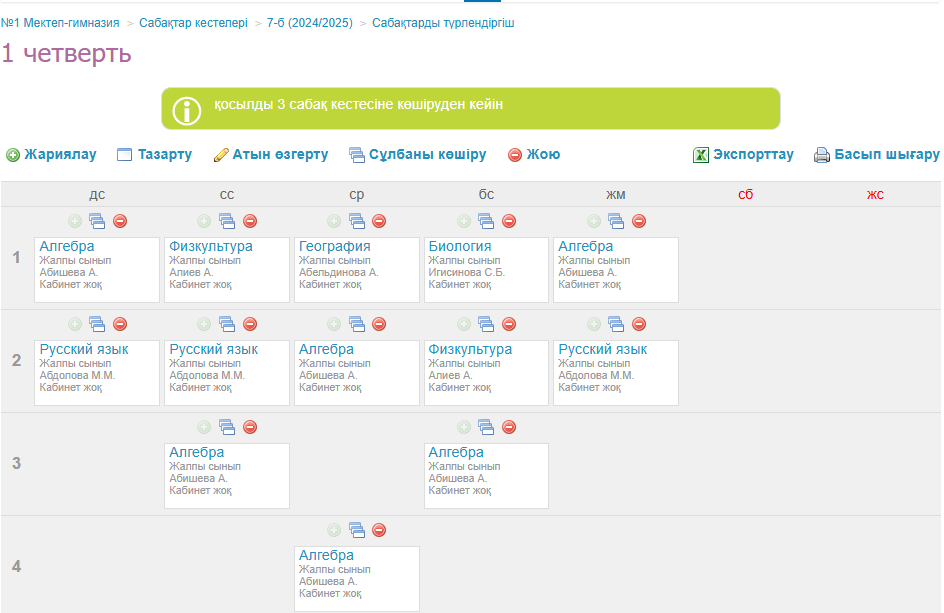Open the Сабақтар кестелері breadcrumb link

193,22
